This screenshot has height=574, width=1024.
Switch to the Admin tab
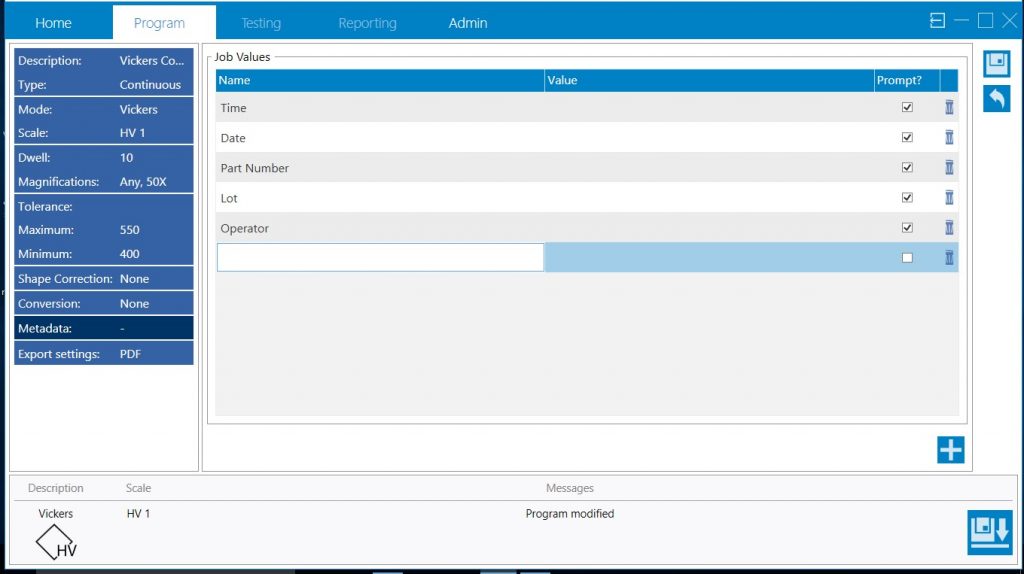(468, 23)
